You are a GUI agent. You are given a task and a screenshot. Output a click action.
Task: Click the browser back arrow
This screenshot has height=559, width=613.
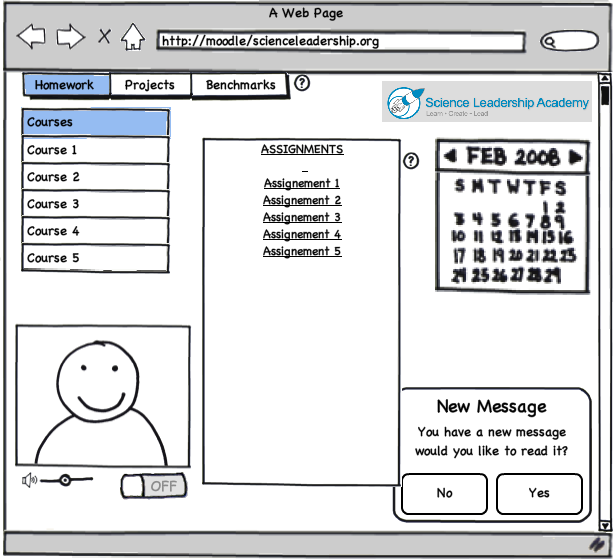pyautogui.click(x=31, y=38)
